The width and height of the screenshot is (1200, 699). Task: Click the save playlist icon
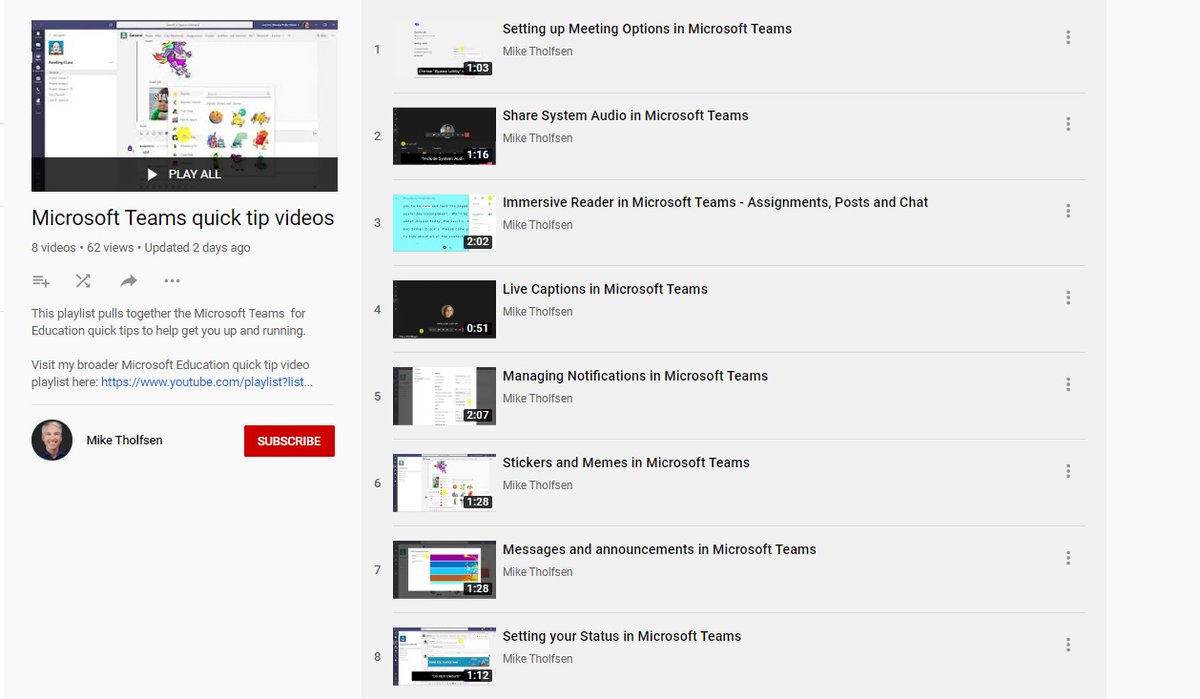[x=41, y=281]
